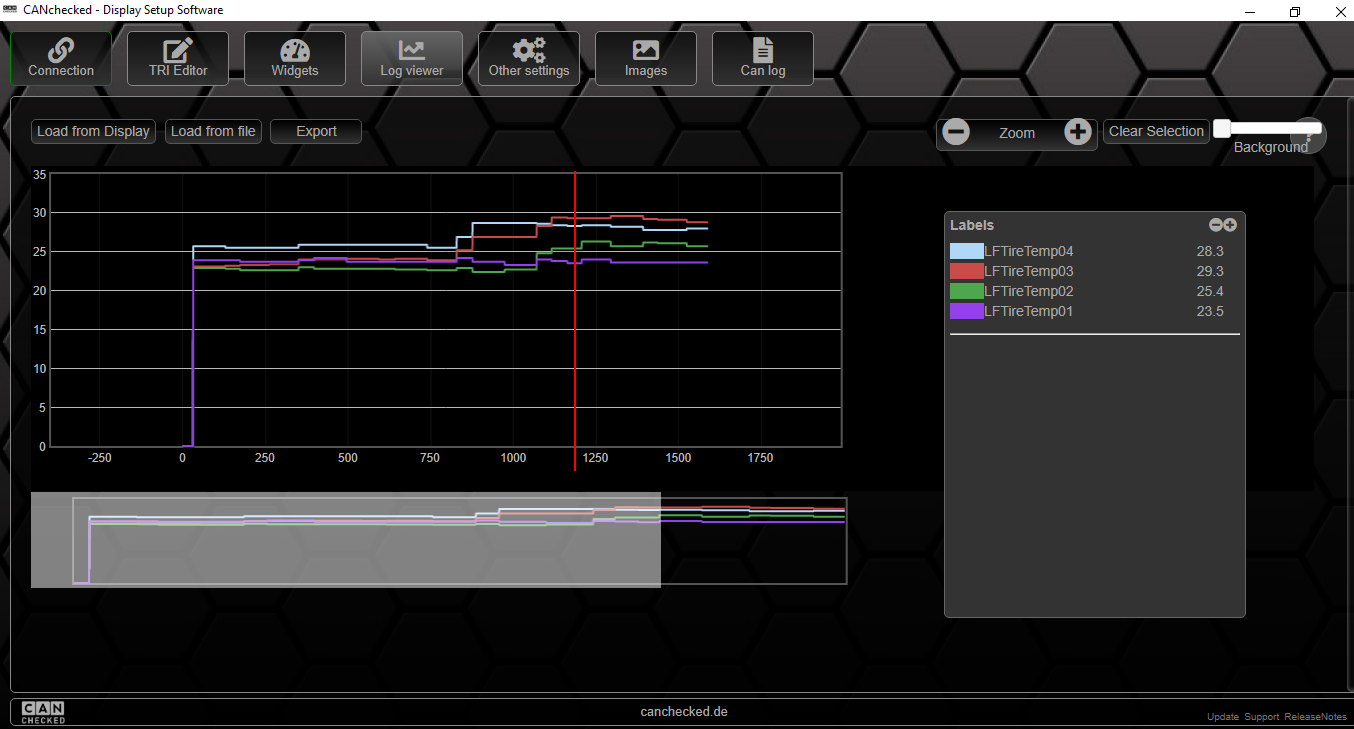Click the 29.3 value reading
The width and height of the screenshot is (1354, 729).
click(x=1210, y=271)
